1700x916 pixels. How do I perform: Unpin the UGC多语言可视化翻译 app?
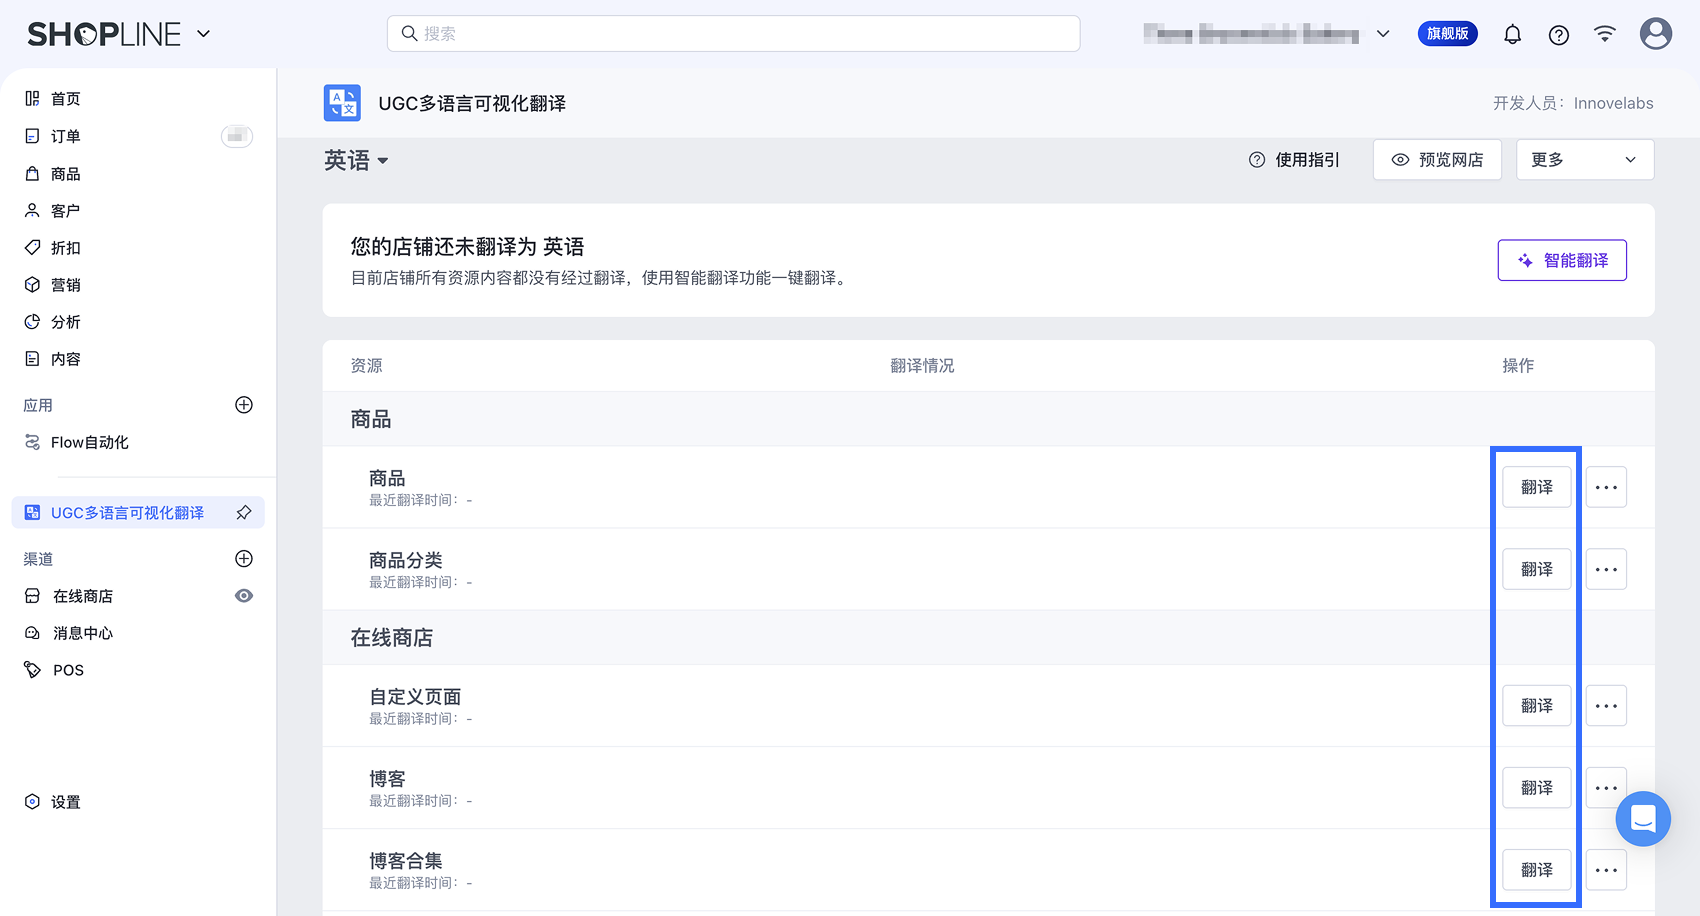coord(243,513)
